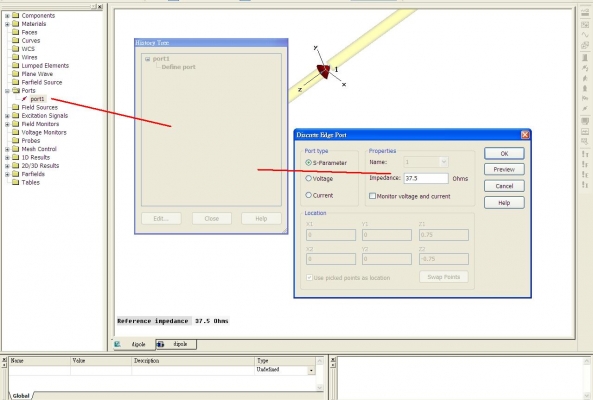Click the dipole 3D view tab icon

(x=118, y=344)
